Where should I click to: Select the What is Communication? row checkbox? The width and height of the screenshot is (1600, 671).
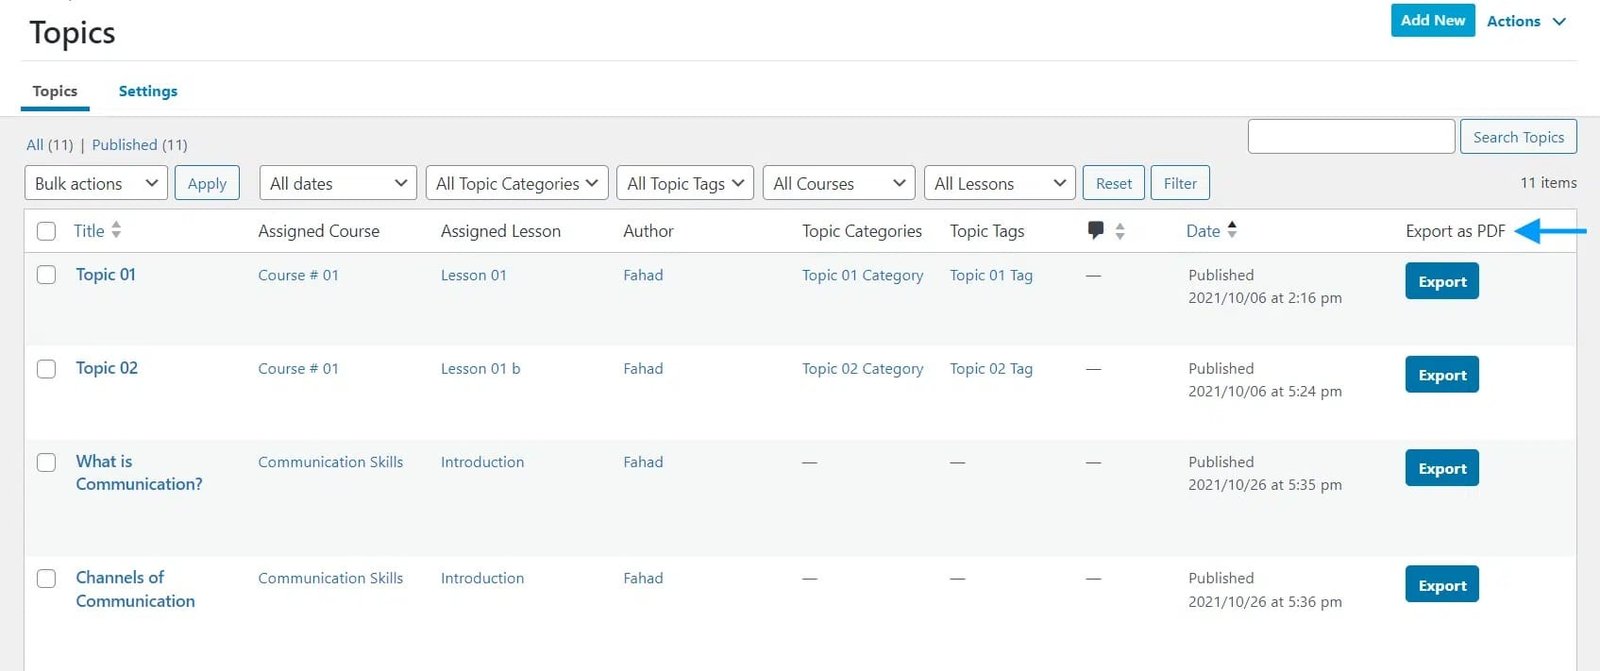(x=46, y=462)
